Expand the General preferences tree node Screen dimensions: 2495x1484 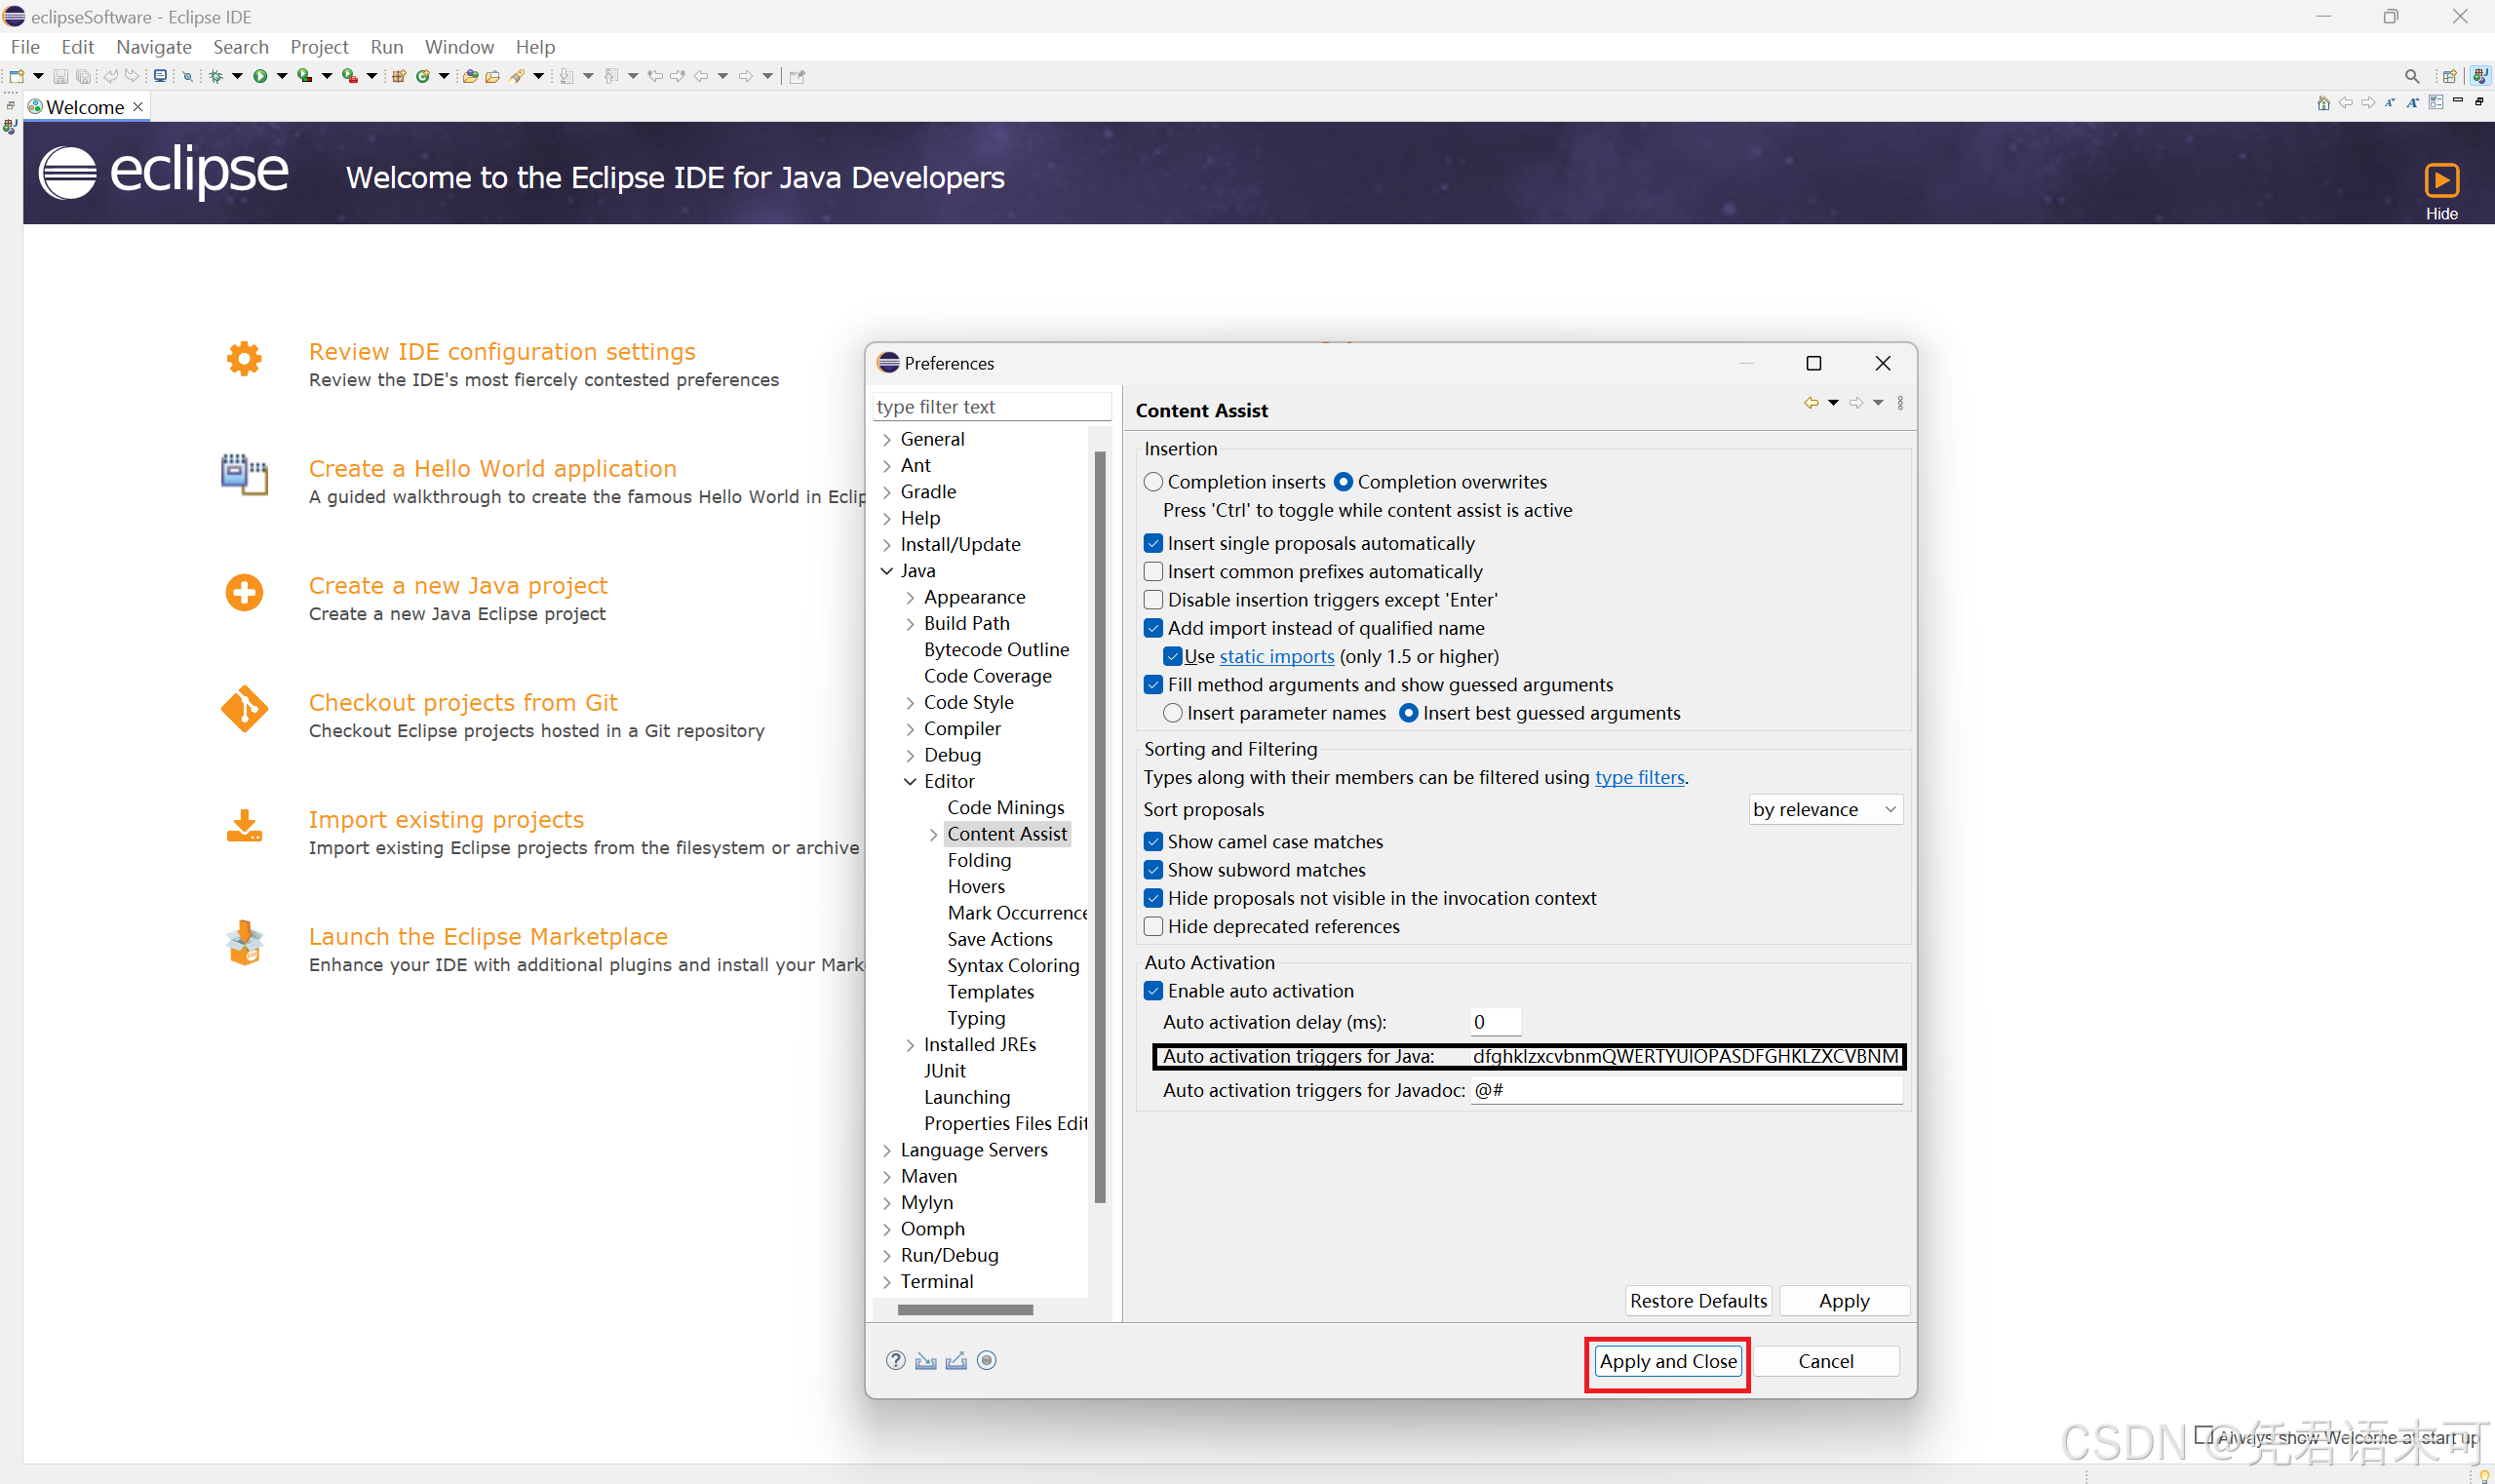click(x=887, y=439)
